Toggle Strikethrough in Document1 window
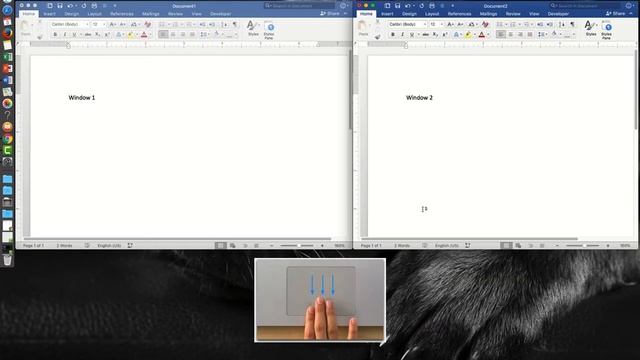The height and width of the screenshot is (360, 640). pyautogui.click(x=87, y=35)
